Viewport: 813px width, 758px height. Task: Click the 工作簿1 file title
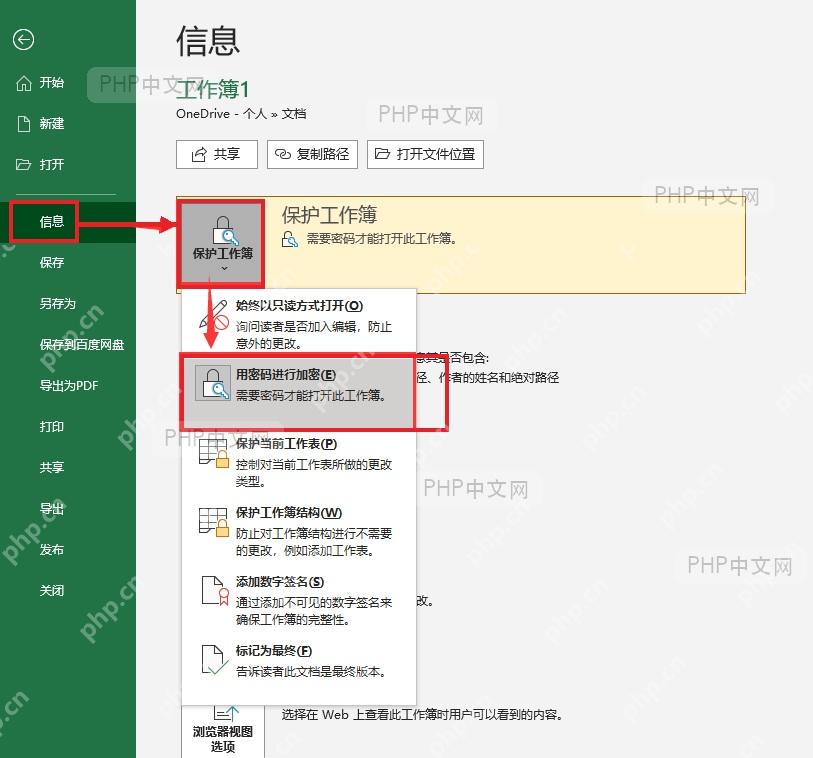[213, 90]
